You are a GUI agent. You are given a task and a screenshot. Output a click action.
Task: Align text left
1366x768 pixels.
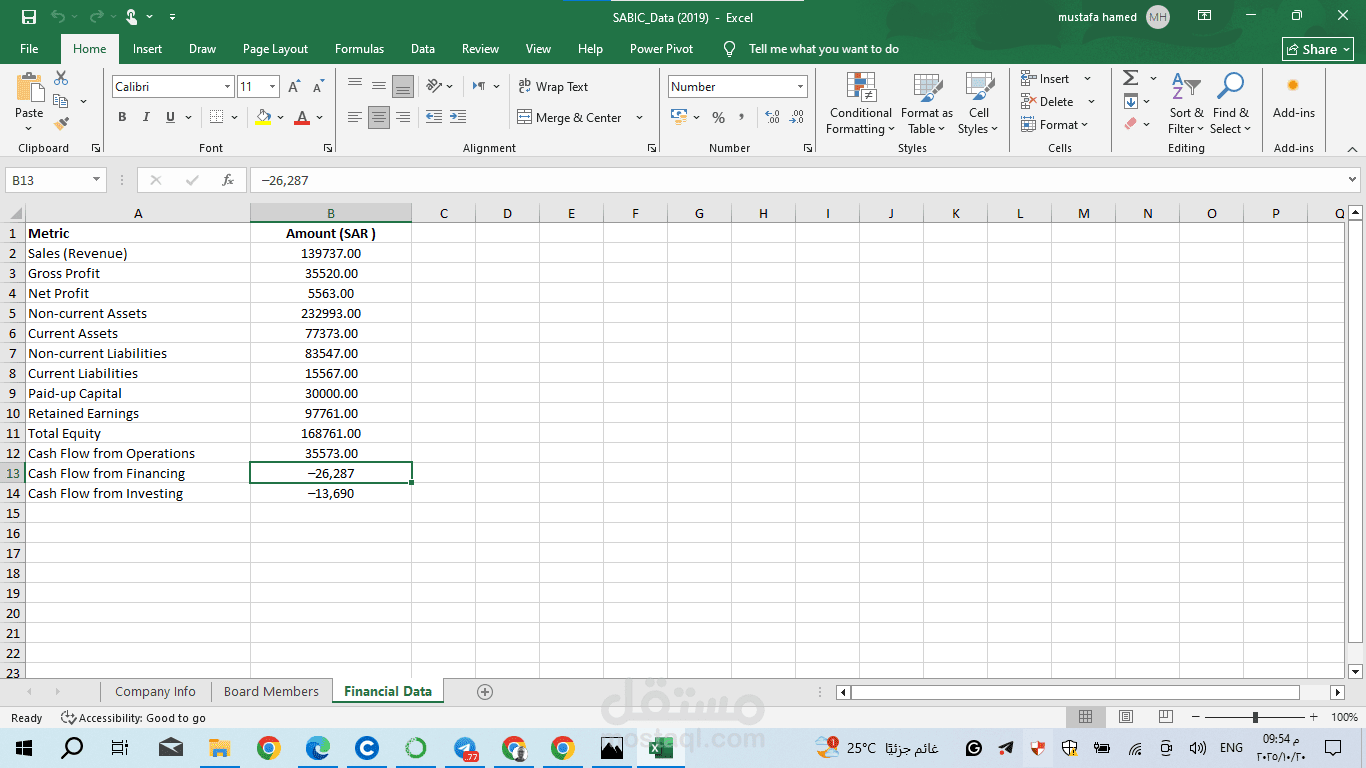(354, 117)
